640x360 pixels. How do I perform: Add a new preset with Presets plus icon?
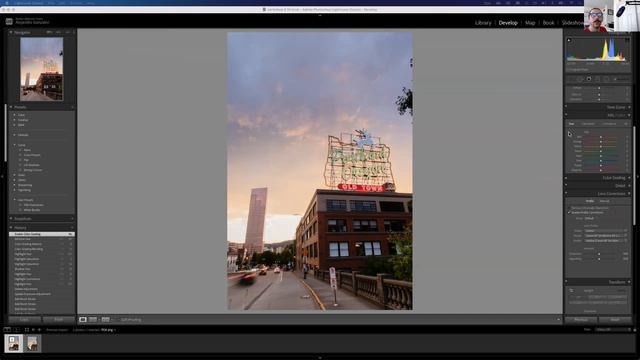pyautogui.click(x=72, y=107)
